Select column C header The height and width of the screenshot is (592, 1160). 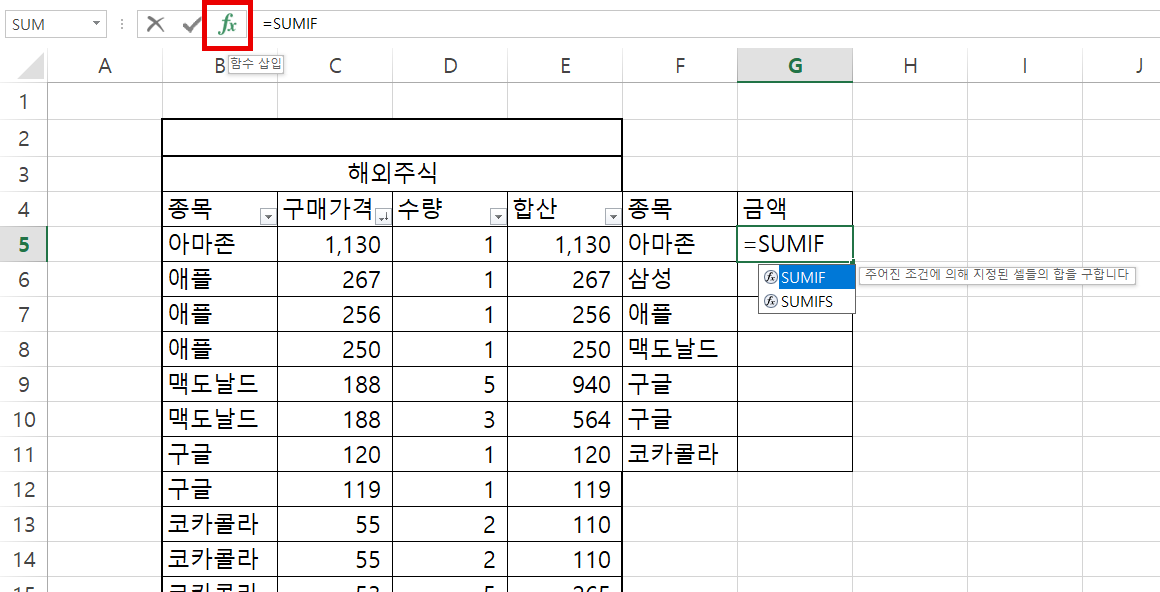335,66
